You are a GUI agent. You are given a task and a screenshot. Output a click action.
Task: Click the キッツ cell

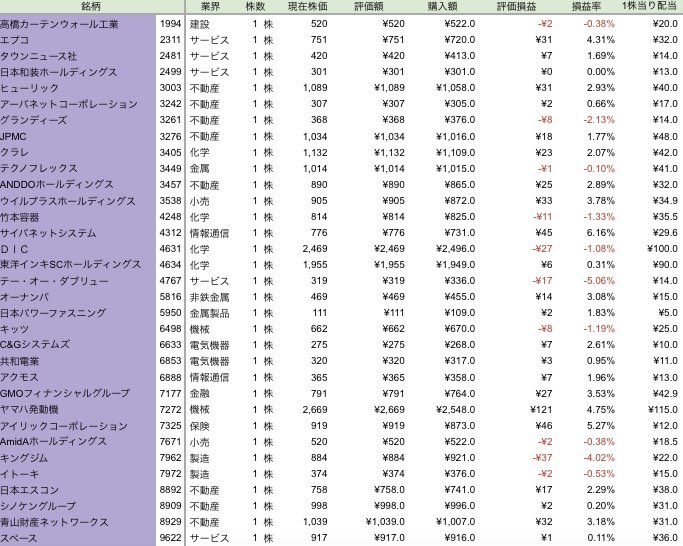coord(14,329)
